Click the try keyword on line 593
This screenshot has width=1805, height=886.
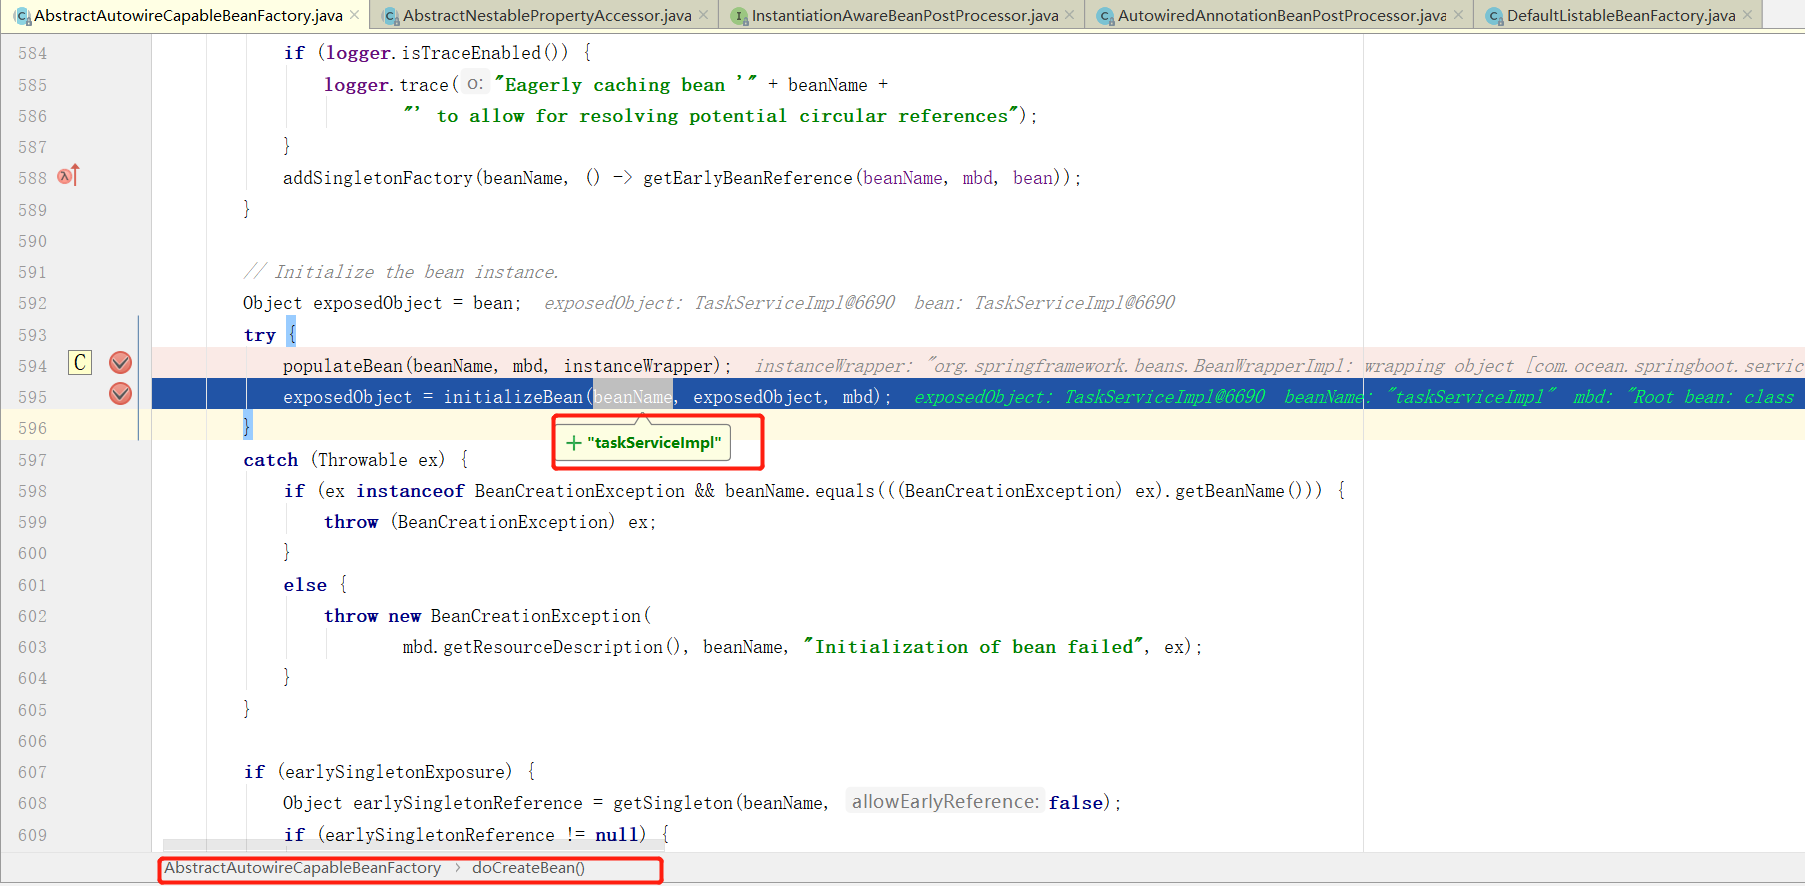(260, 335)
